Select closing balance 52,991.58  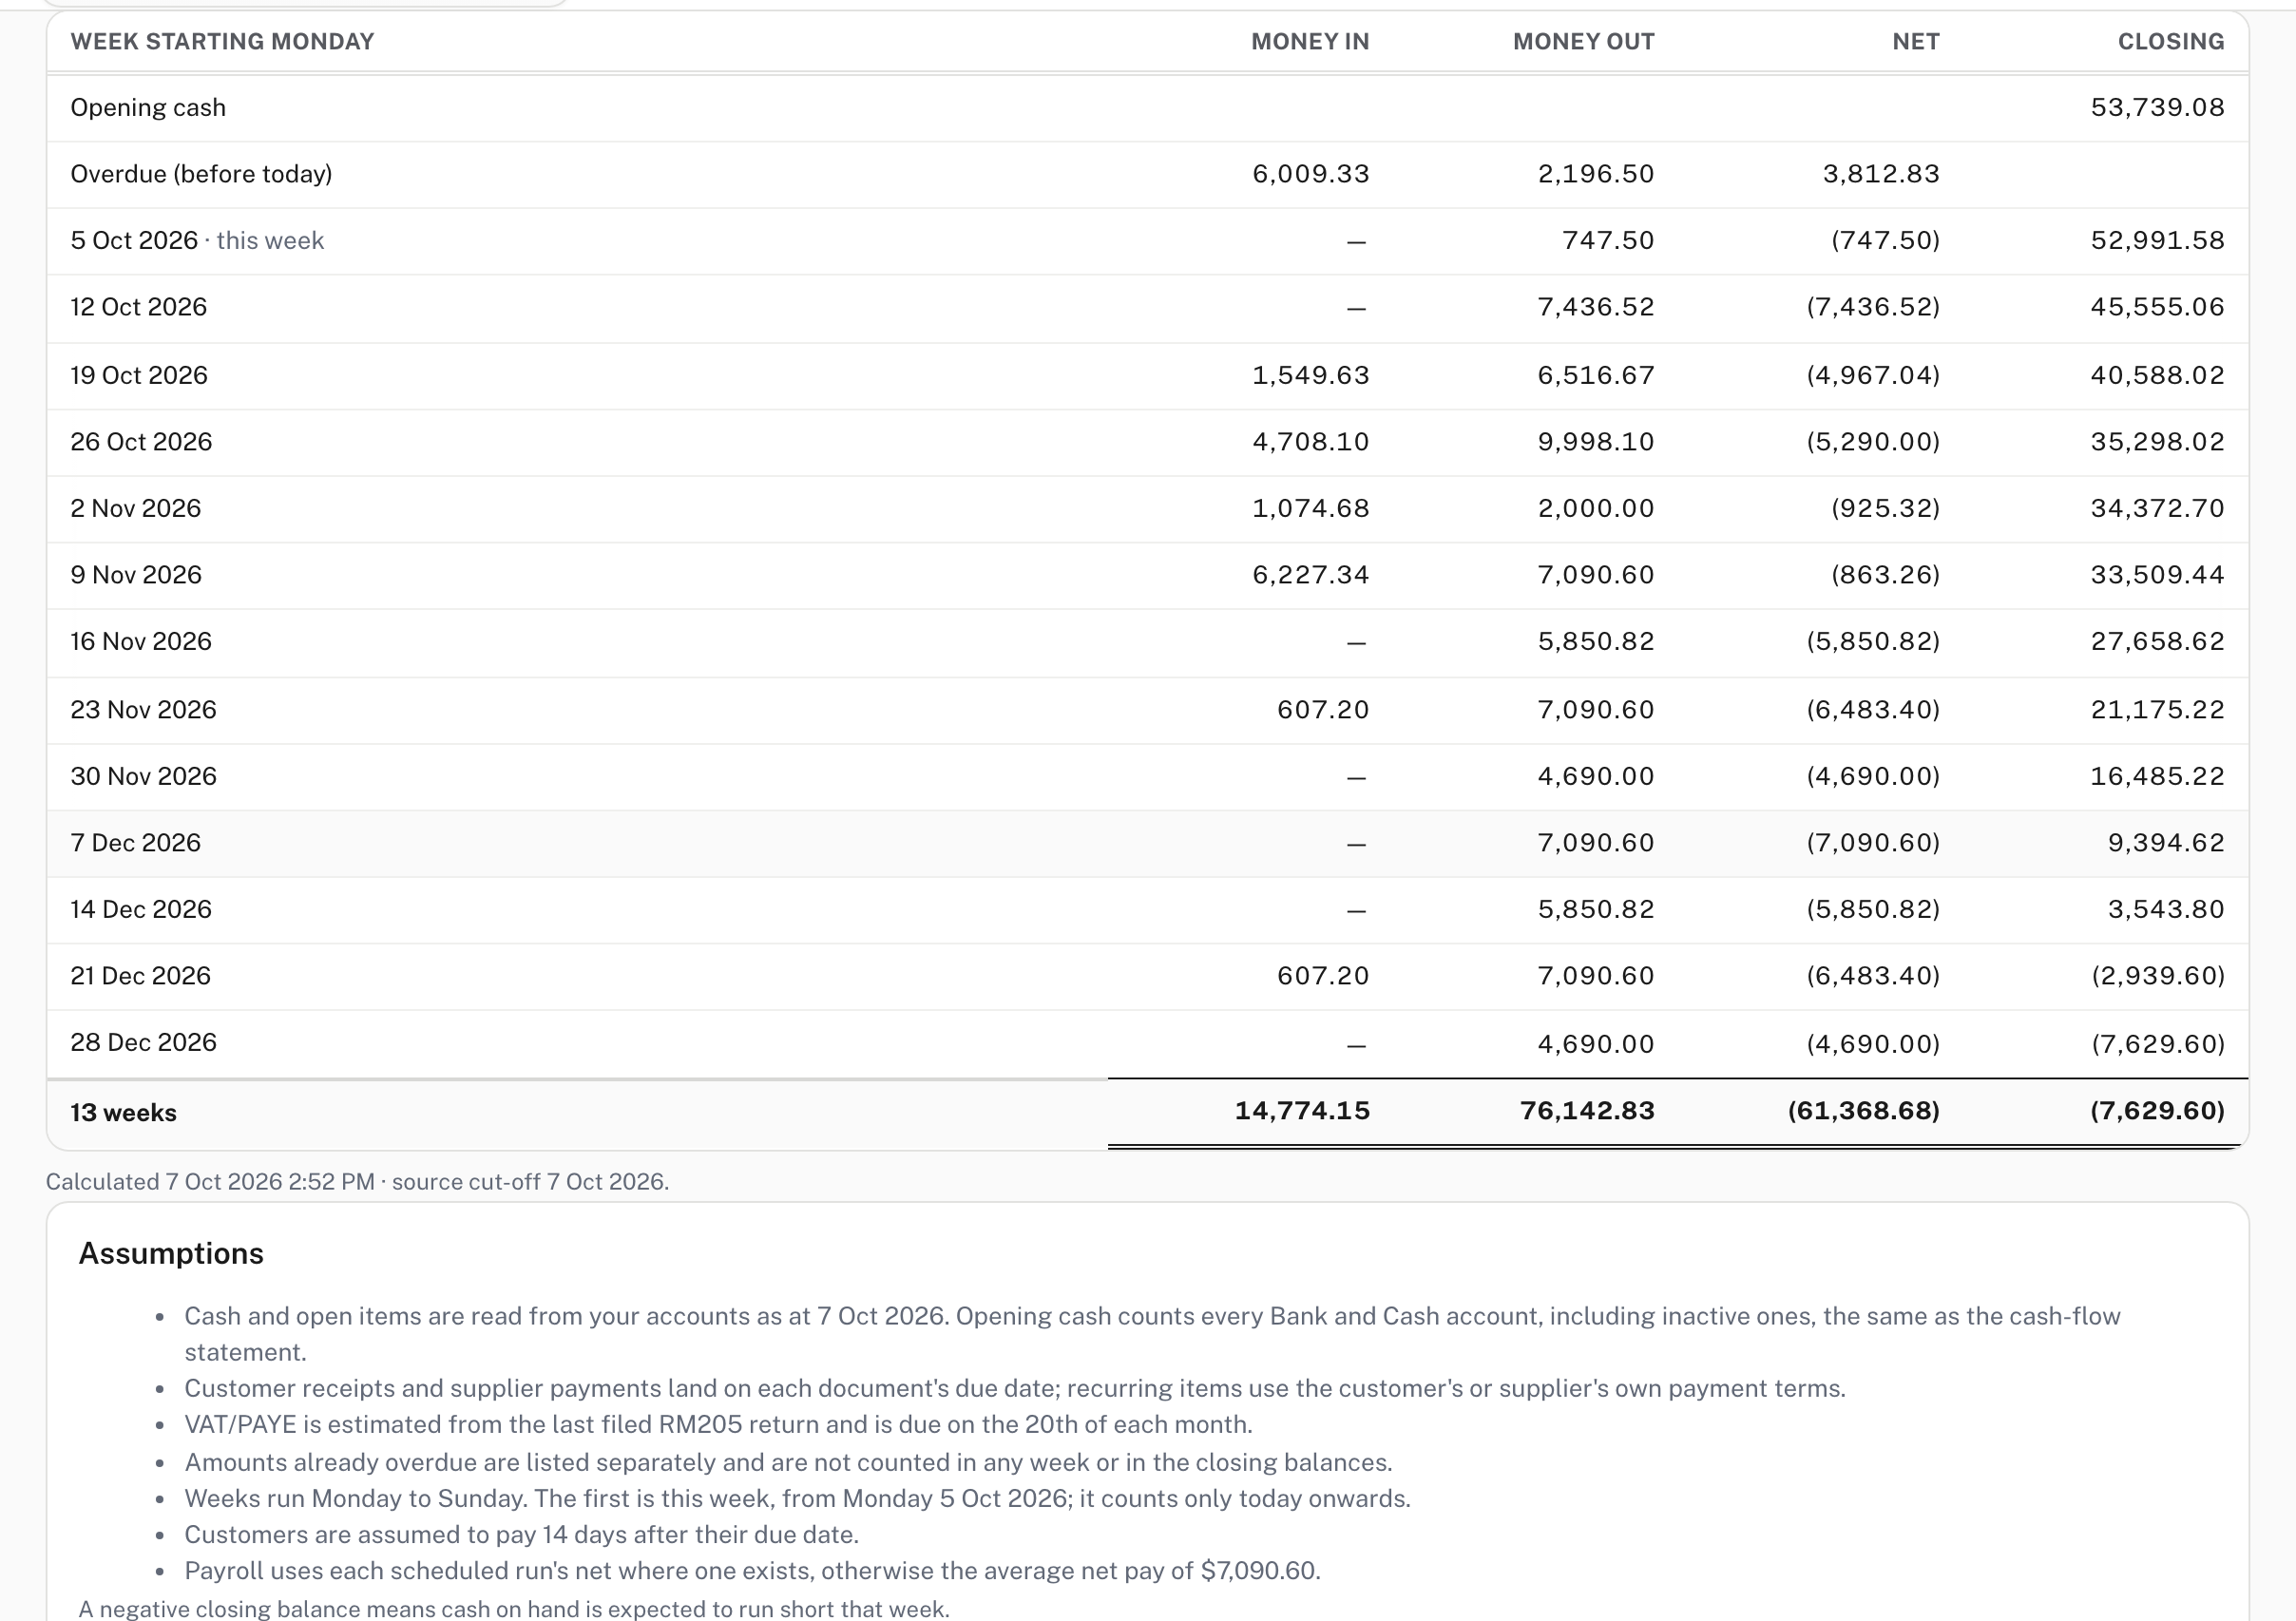tap(2157, 241)
